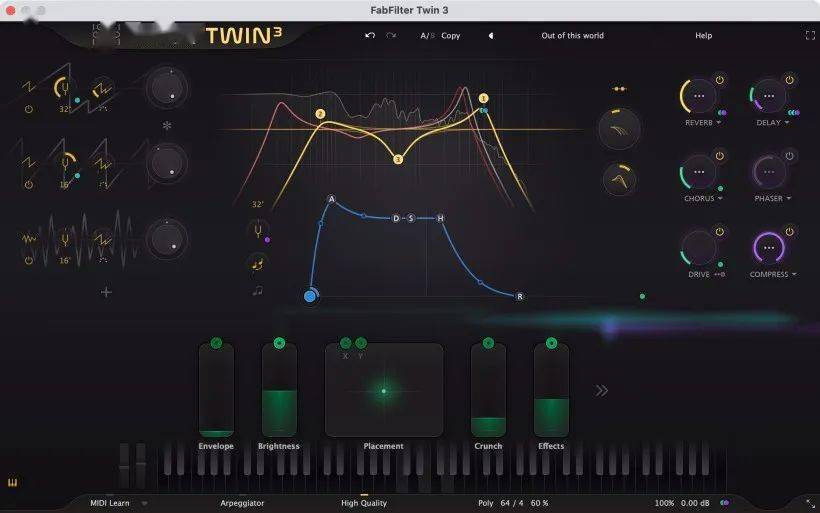This screenshot has height=513, width=820.
Task: Toggle oscillator 1 power button
Action: tap(29, 109)
